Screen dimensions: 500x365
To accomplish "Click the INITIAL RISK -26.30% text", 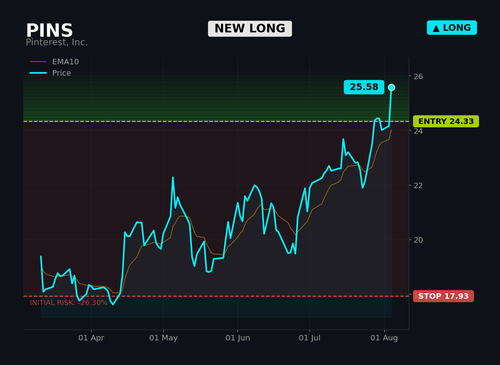I will [68, 303].
